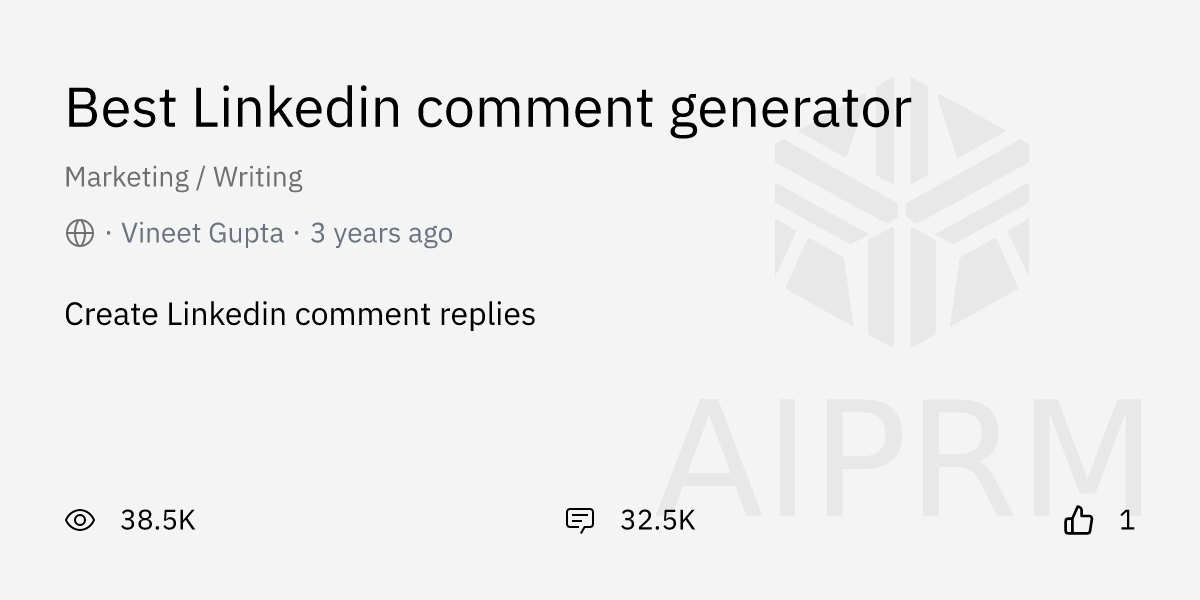Viewport: 1200px width, 600px height.
Task: Click the globe public visibility icon
Action: coord(80,234)
